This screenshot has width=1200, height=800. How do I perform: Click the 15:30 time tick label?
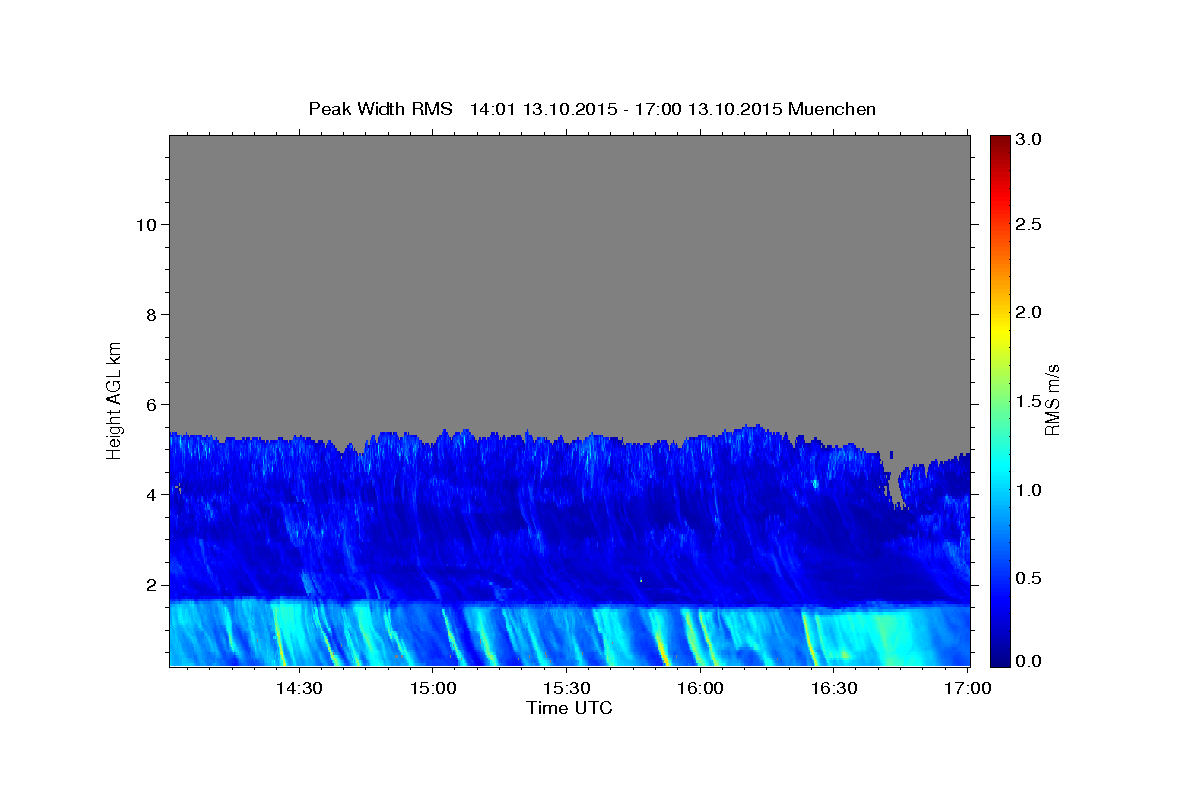pyautogui.click(x=567, y=688)
